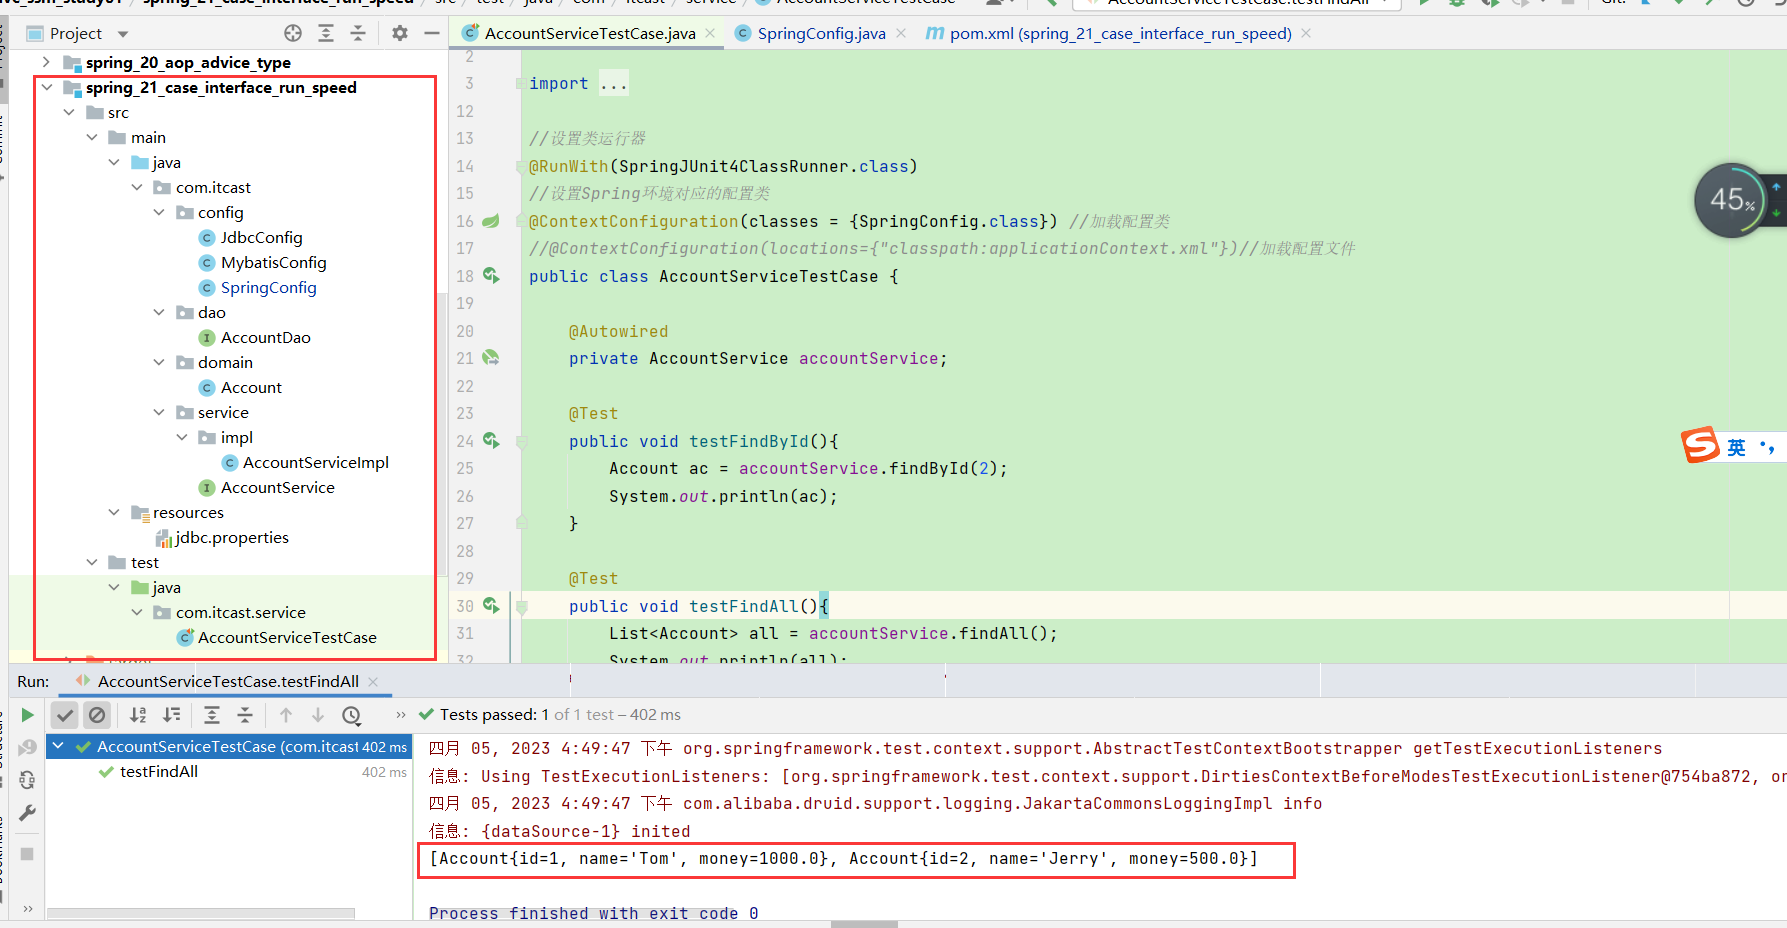The image size is (1787, 928).
Task: Collapse the main folder node
Action: tap(92, 137)
